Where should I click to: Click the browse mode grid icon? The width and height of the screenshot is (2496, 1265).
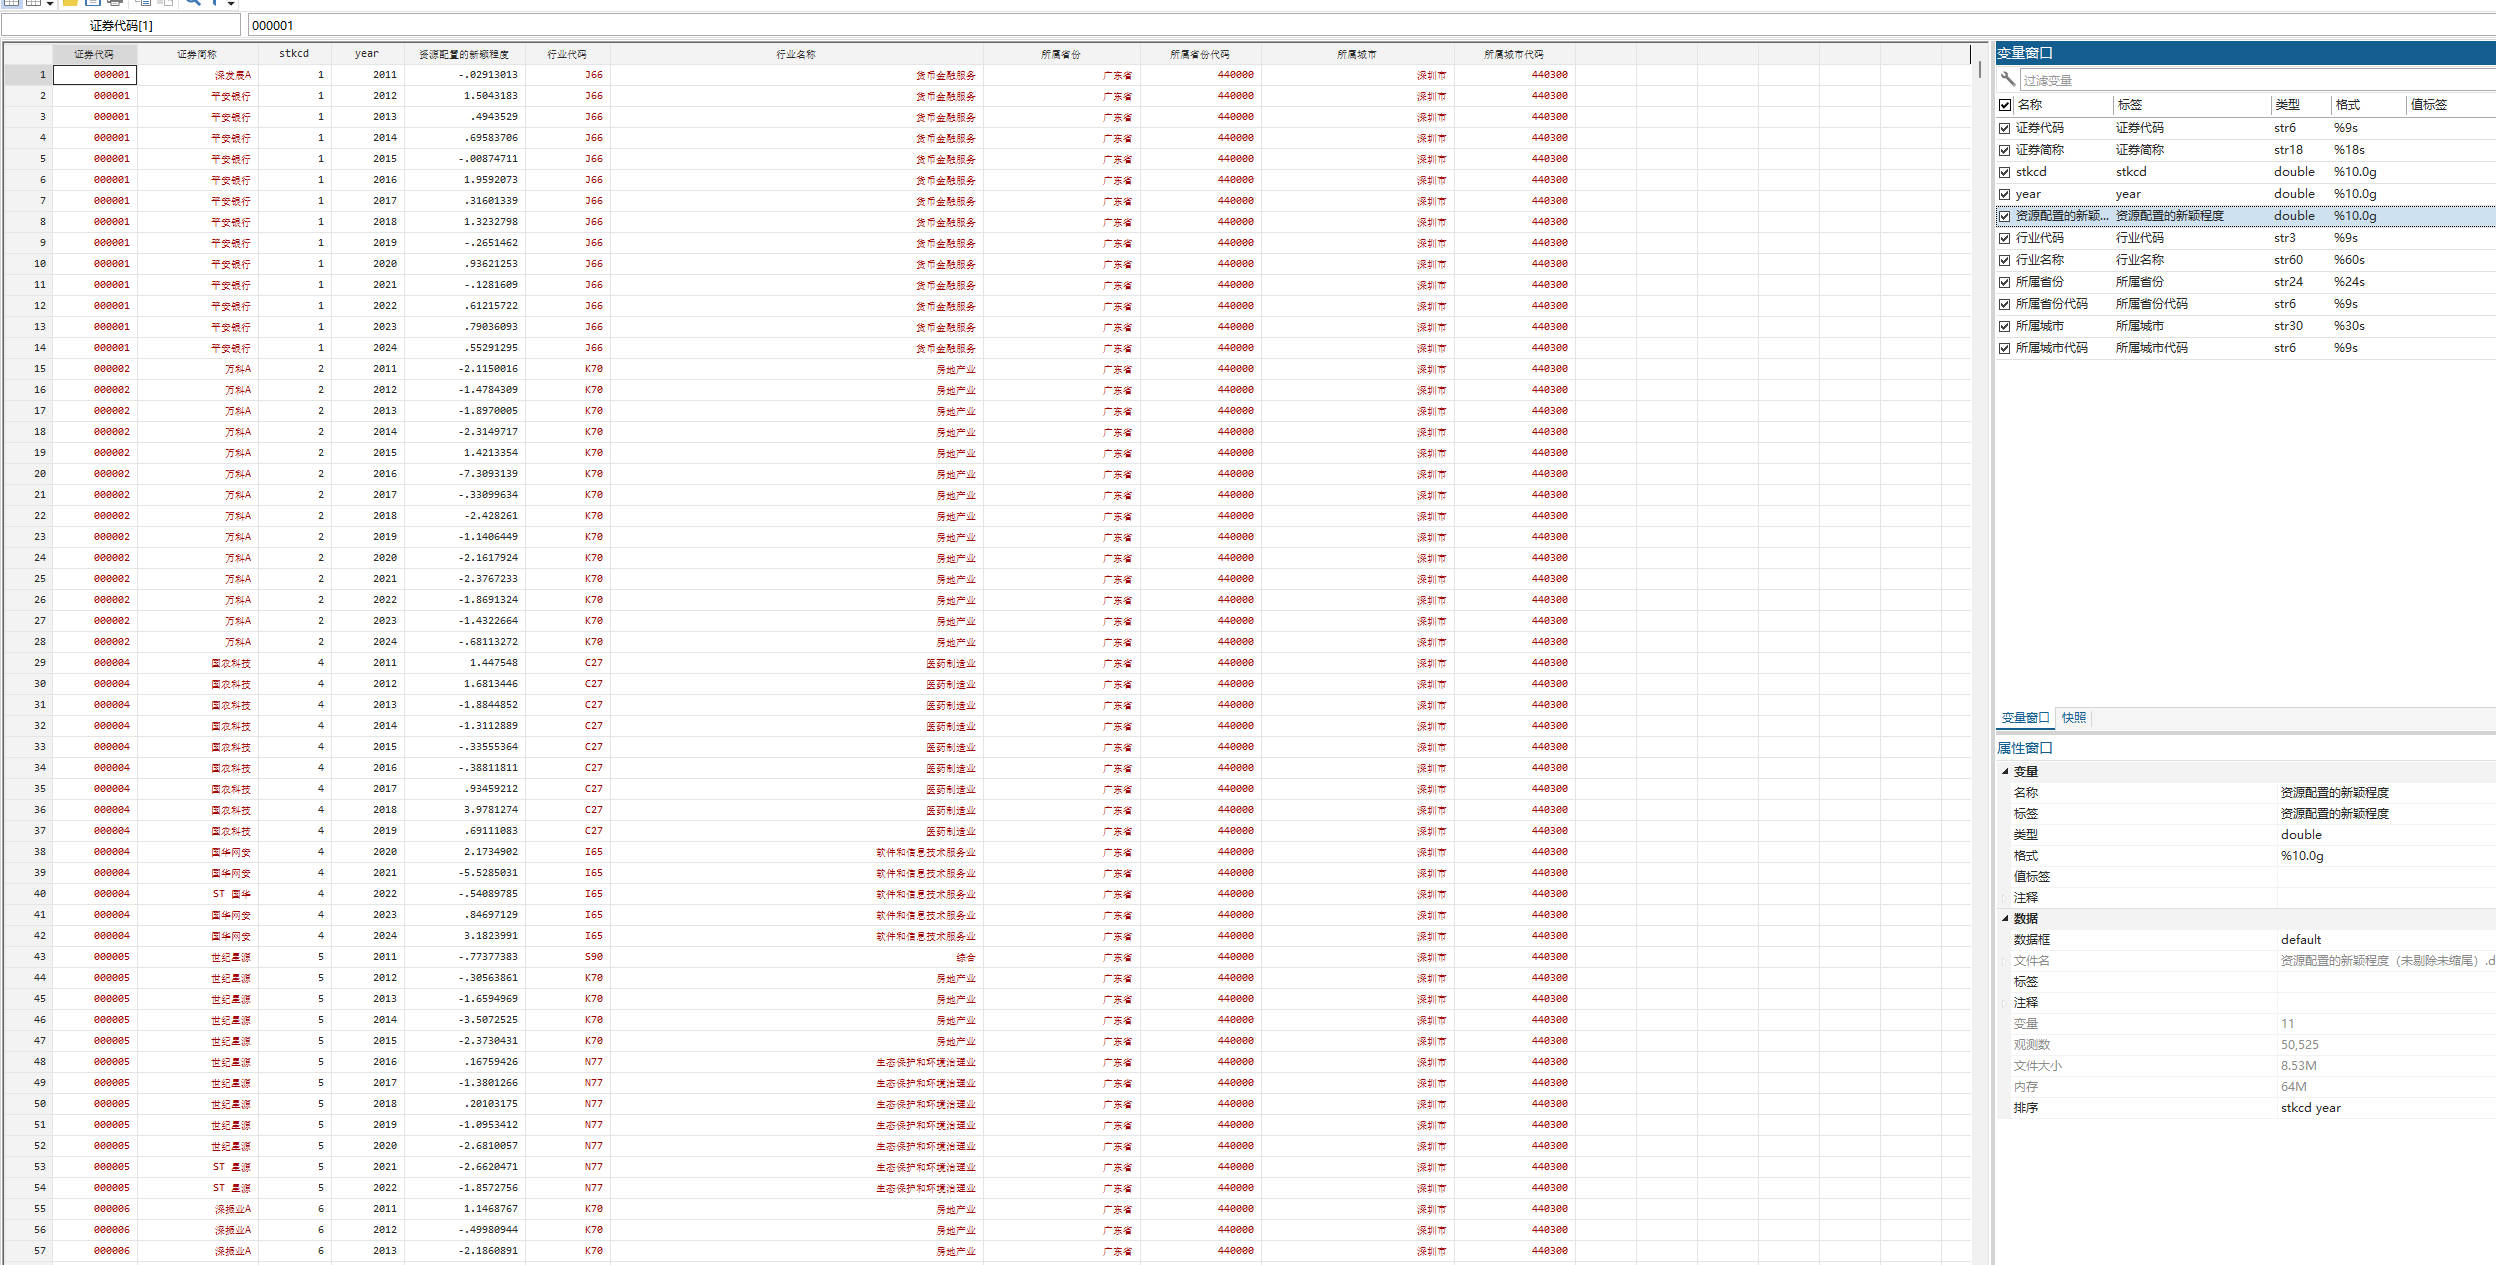click(x=33, y=2)
